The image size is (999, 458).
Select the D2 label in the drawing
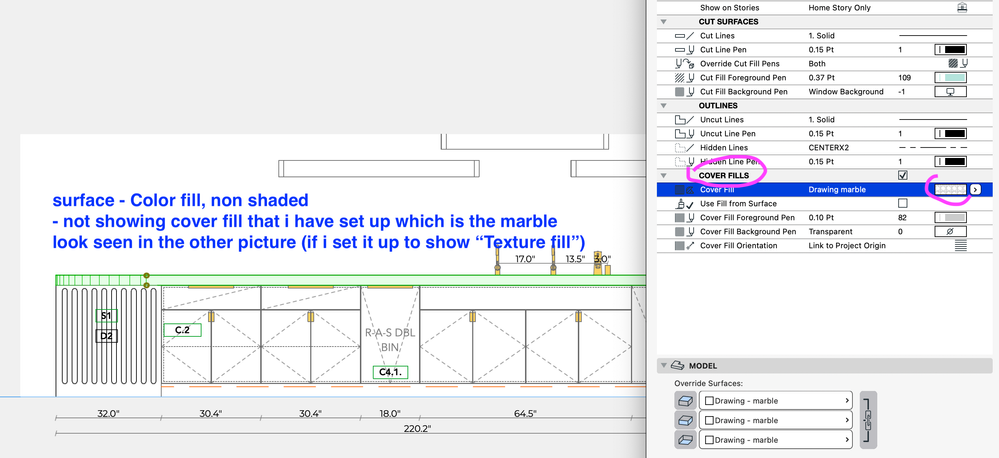[106, 336]
